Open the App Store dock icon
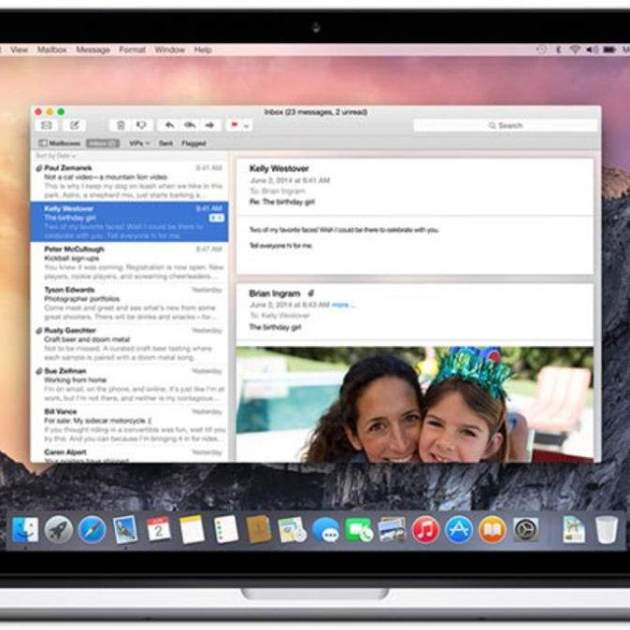630x630 pixels. [459, 529]
